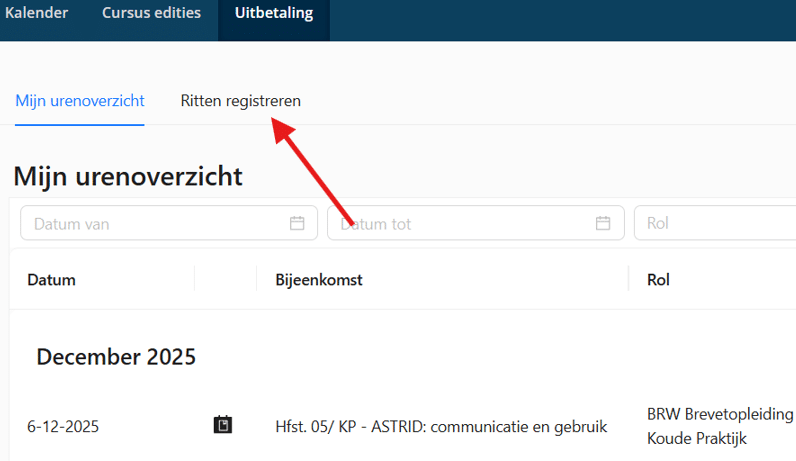Open Hfst. 05/ KP - ASTRID session
The image size is (796, 461).
coord(441,426)
